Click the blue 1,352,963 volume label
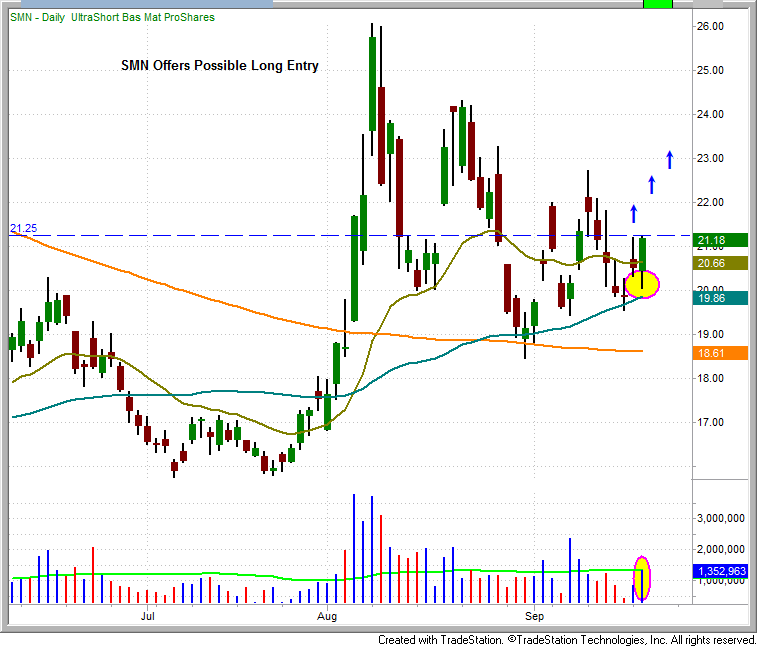The image size is (757, 646). click(719, 571)
